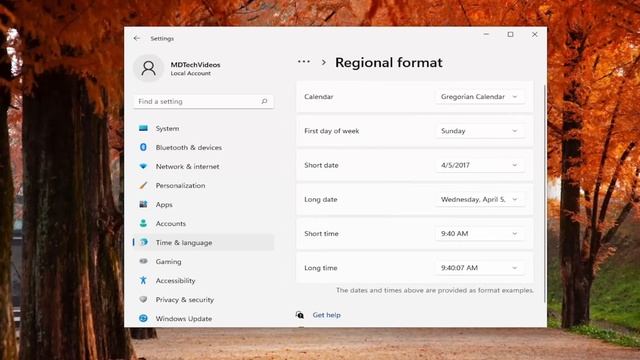The image size is (640, 360).
Task: Click the Network & internet wifi icon
Action: click(x=143, y=166)
